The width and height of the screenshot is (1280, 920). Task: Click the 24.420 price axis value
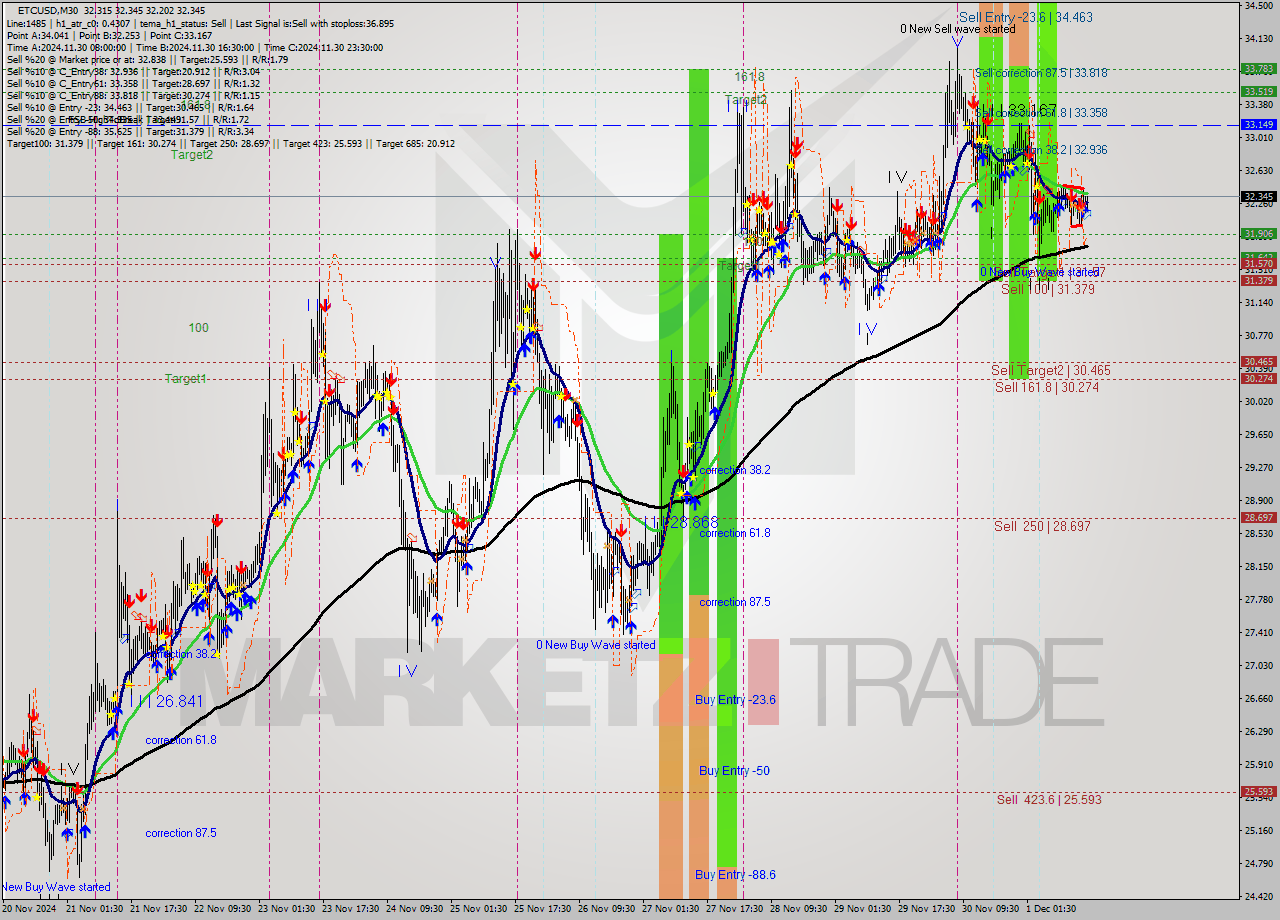pyautogui.click(x=1257, y=897)
